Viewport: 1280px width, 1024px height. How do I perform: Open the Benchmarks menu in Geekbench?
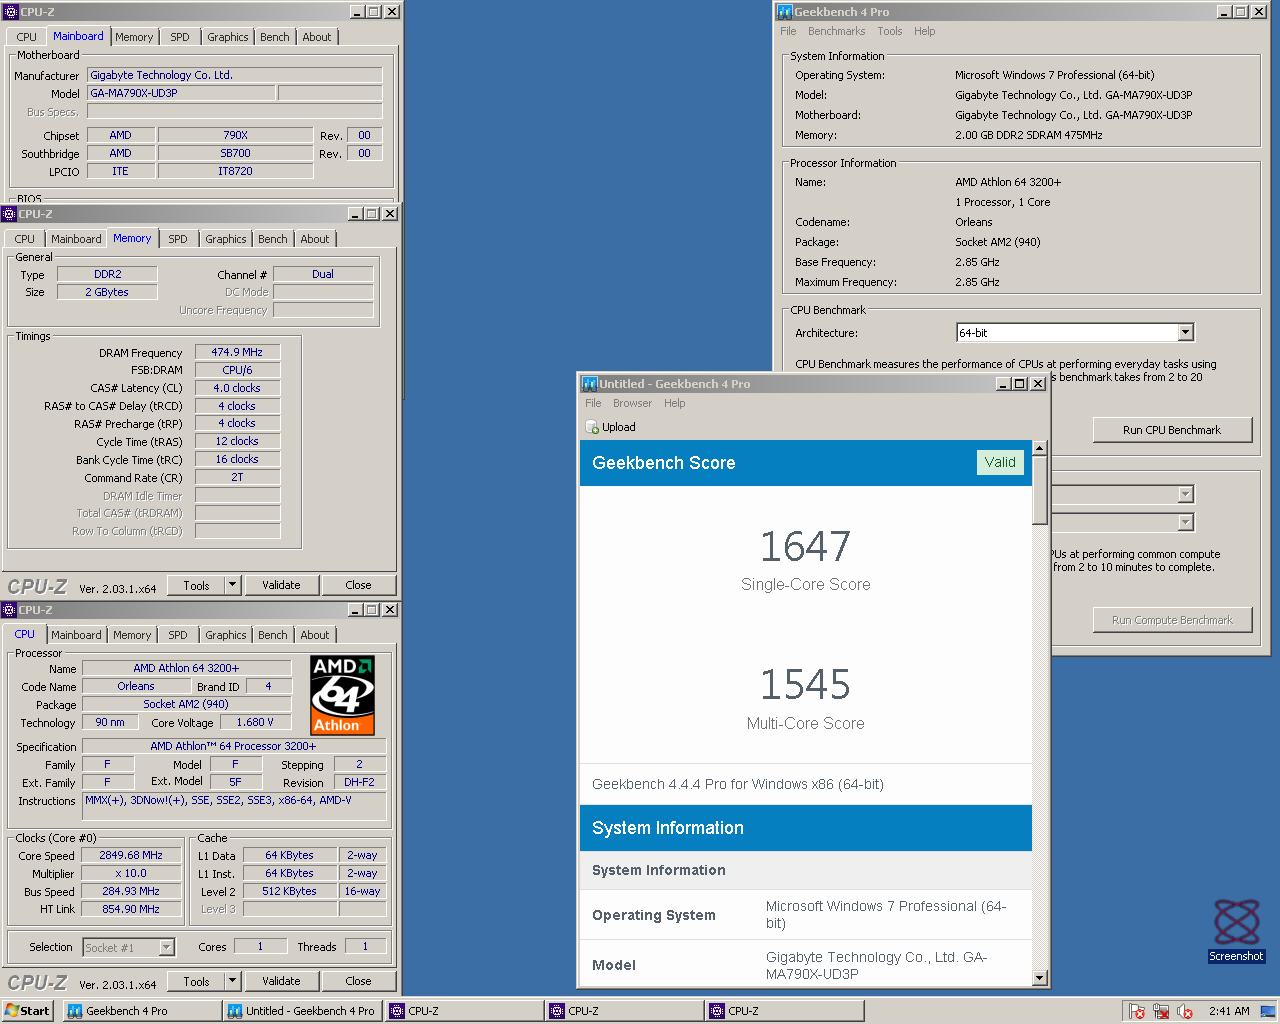[x=836, y=31]
